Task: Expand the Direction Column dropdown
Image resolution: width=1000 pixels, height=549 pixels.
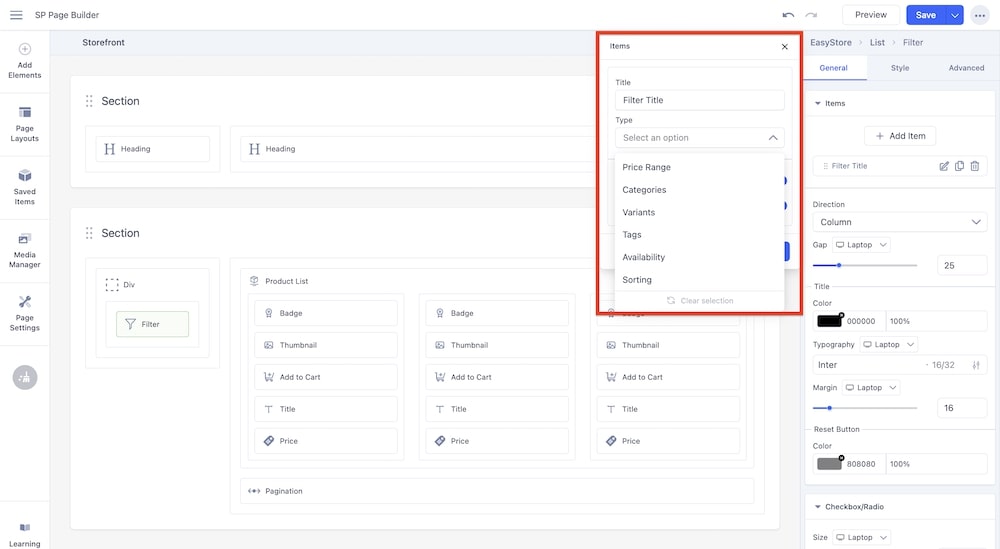Action: 899,222
